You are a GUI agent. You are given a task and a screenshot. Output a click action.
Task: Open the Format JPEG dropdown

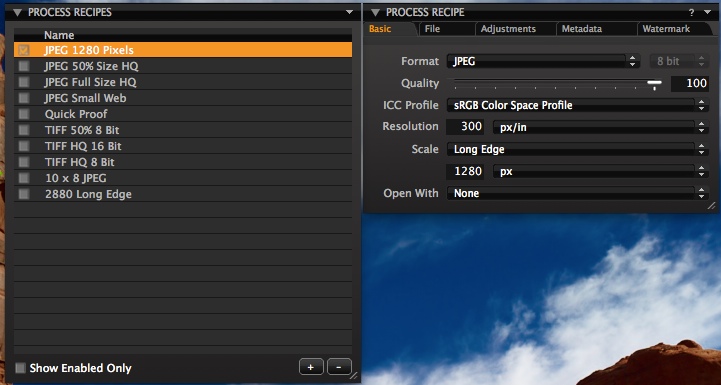pyautogui.click(x=543, y=61)
